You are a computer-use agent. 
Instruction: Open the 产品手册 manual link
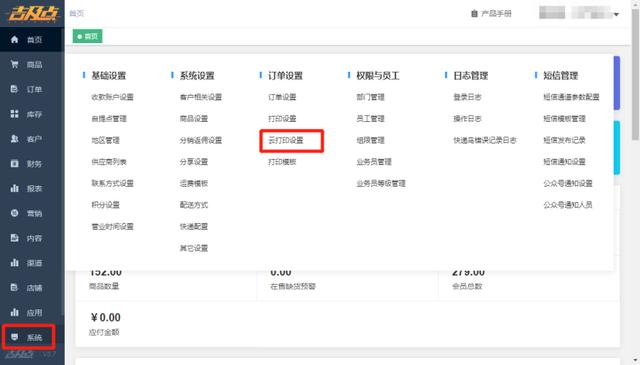tap(491, 13)
